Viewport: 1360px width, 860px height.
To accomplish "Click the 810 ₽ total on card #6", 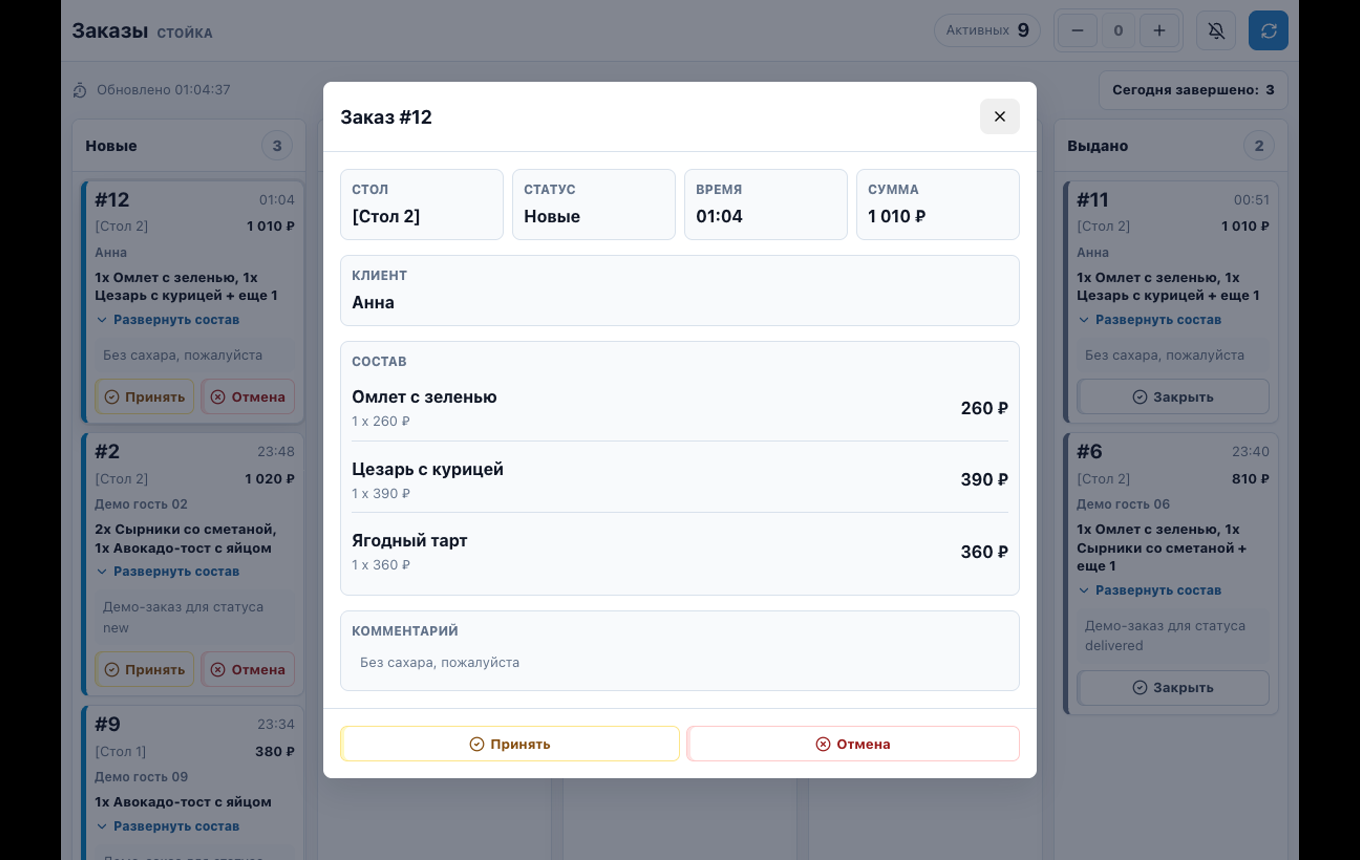I will point(1250,479).
